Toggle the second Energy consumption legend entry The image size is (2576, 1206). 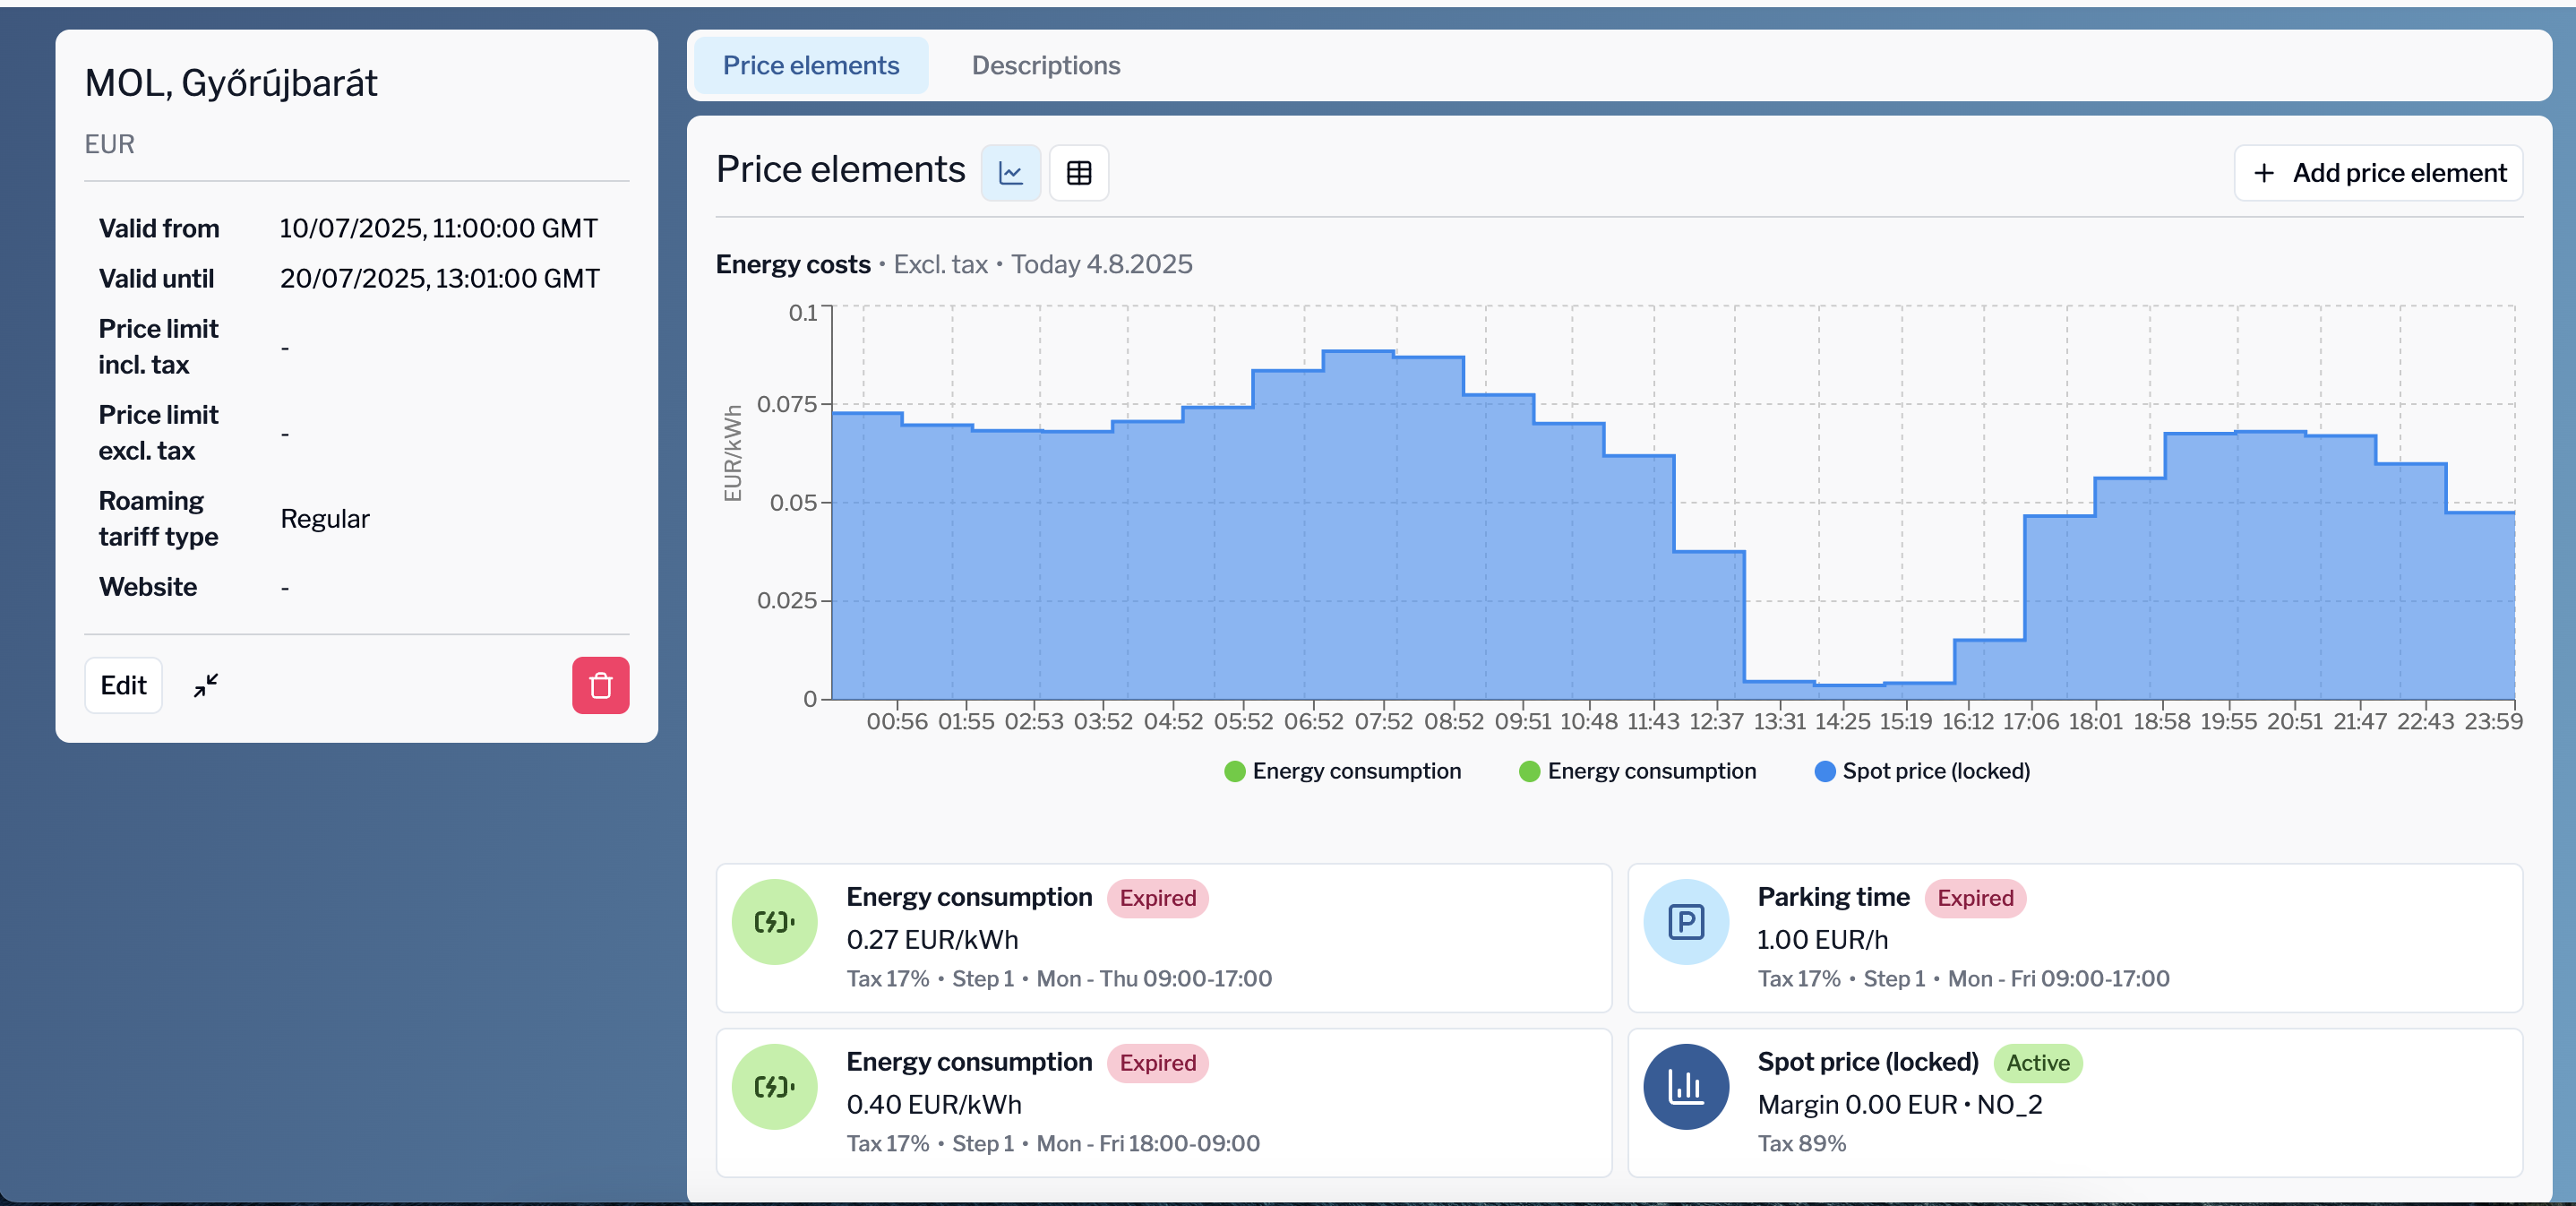[x=1638, y=770]
